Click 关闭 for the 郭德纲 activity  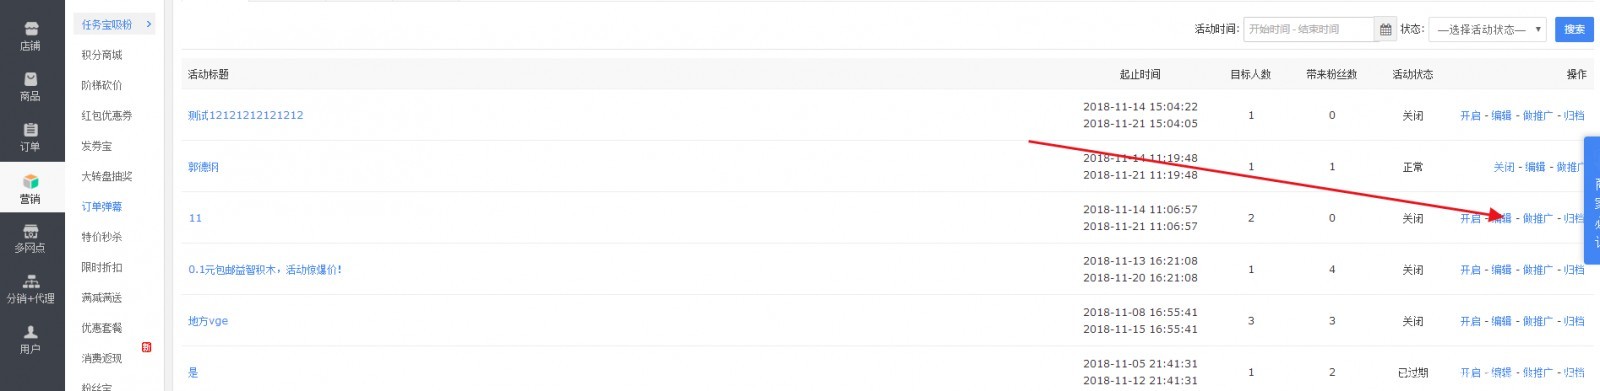(x=1504, y=167)
